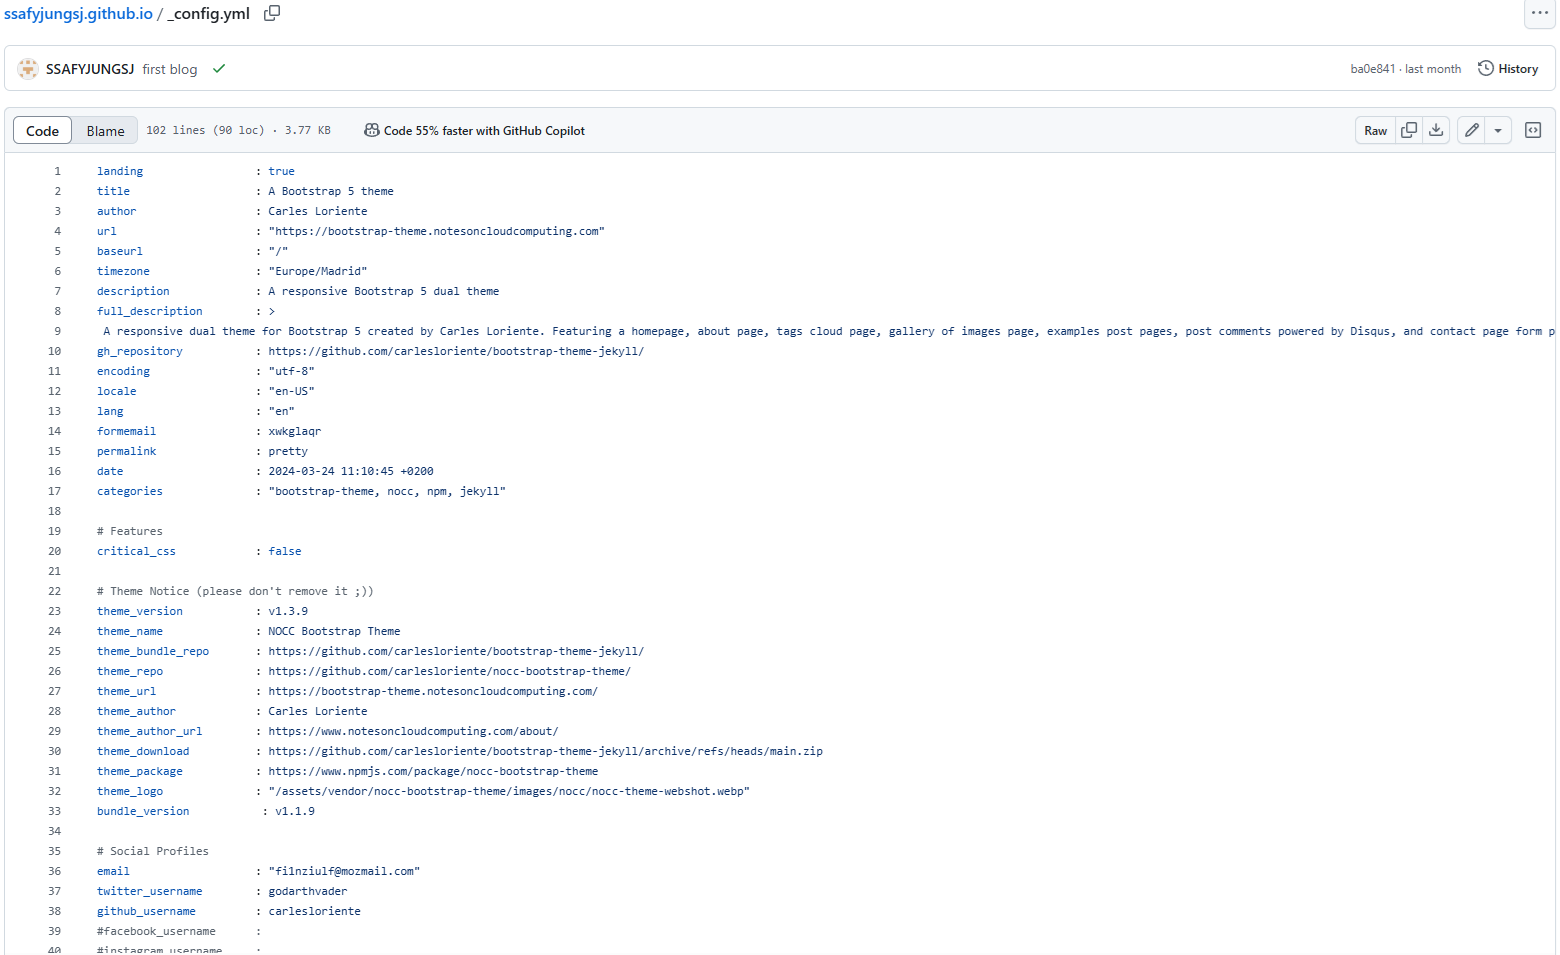Click the '# Social Profiles' comment
Viewport: 1560px width, 955px height.
[x=153, y=851]
